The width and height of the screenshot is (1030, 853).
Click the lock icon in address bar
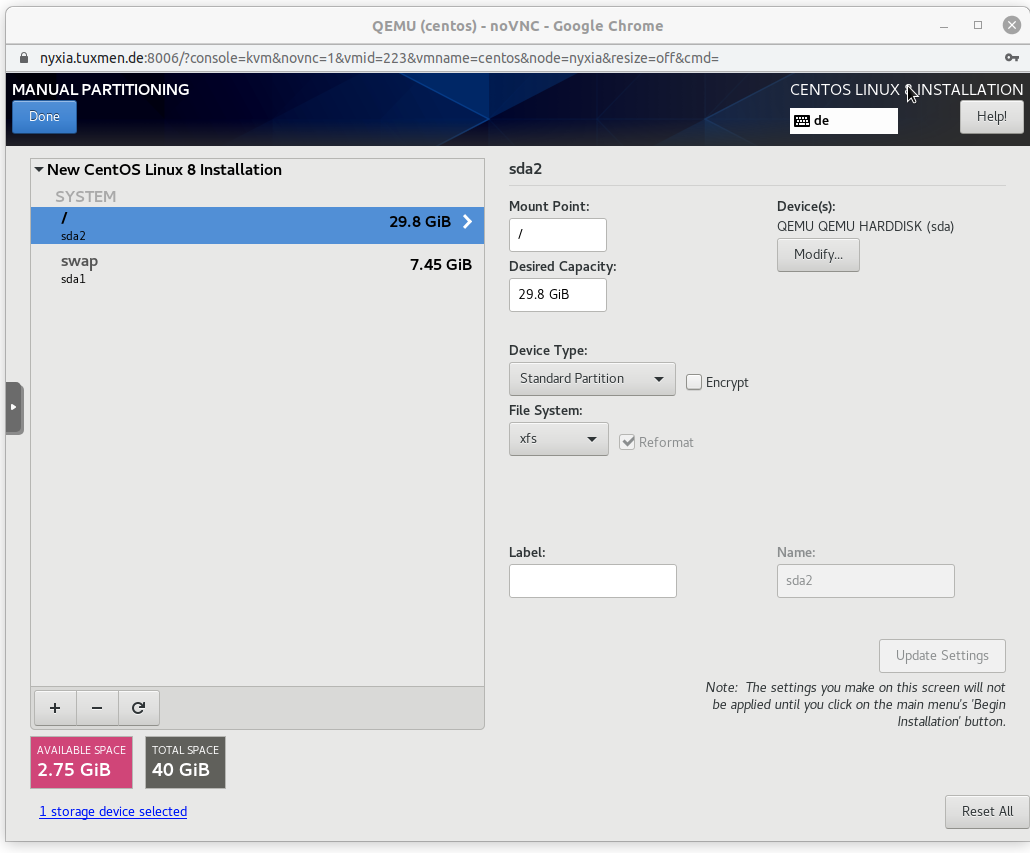click(25, 58)
